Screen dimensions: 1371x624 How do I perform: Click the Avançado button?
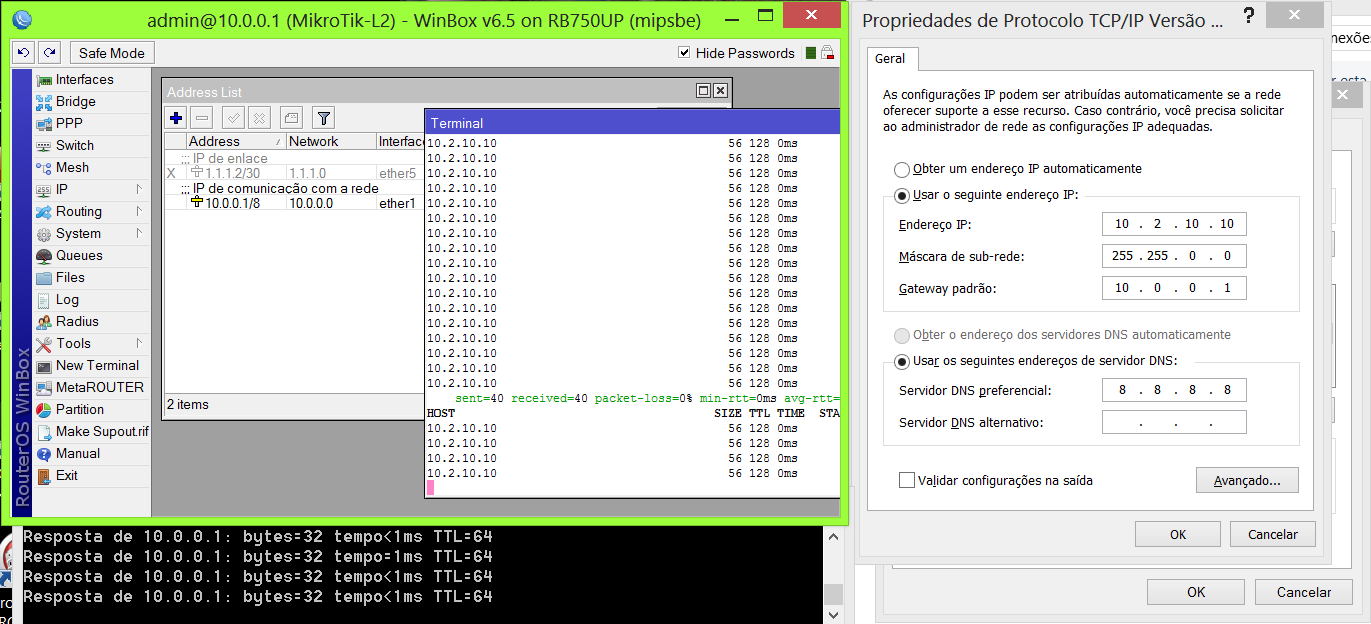(1247, 480)
